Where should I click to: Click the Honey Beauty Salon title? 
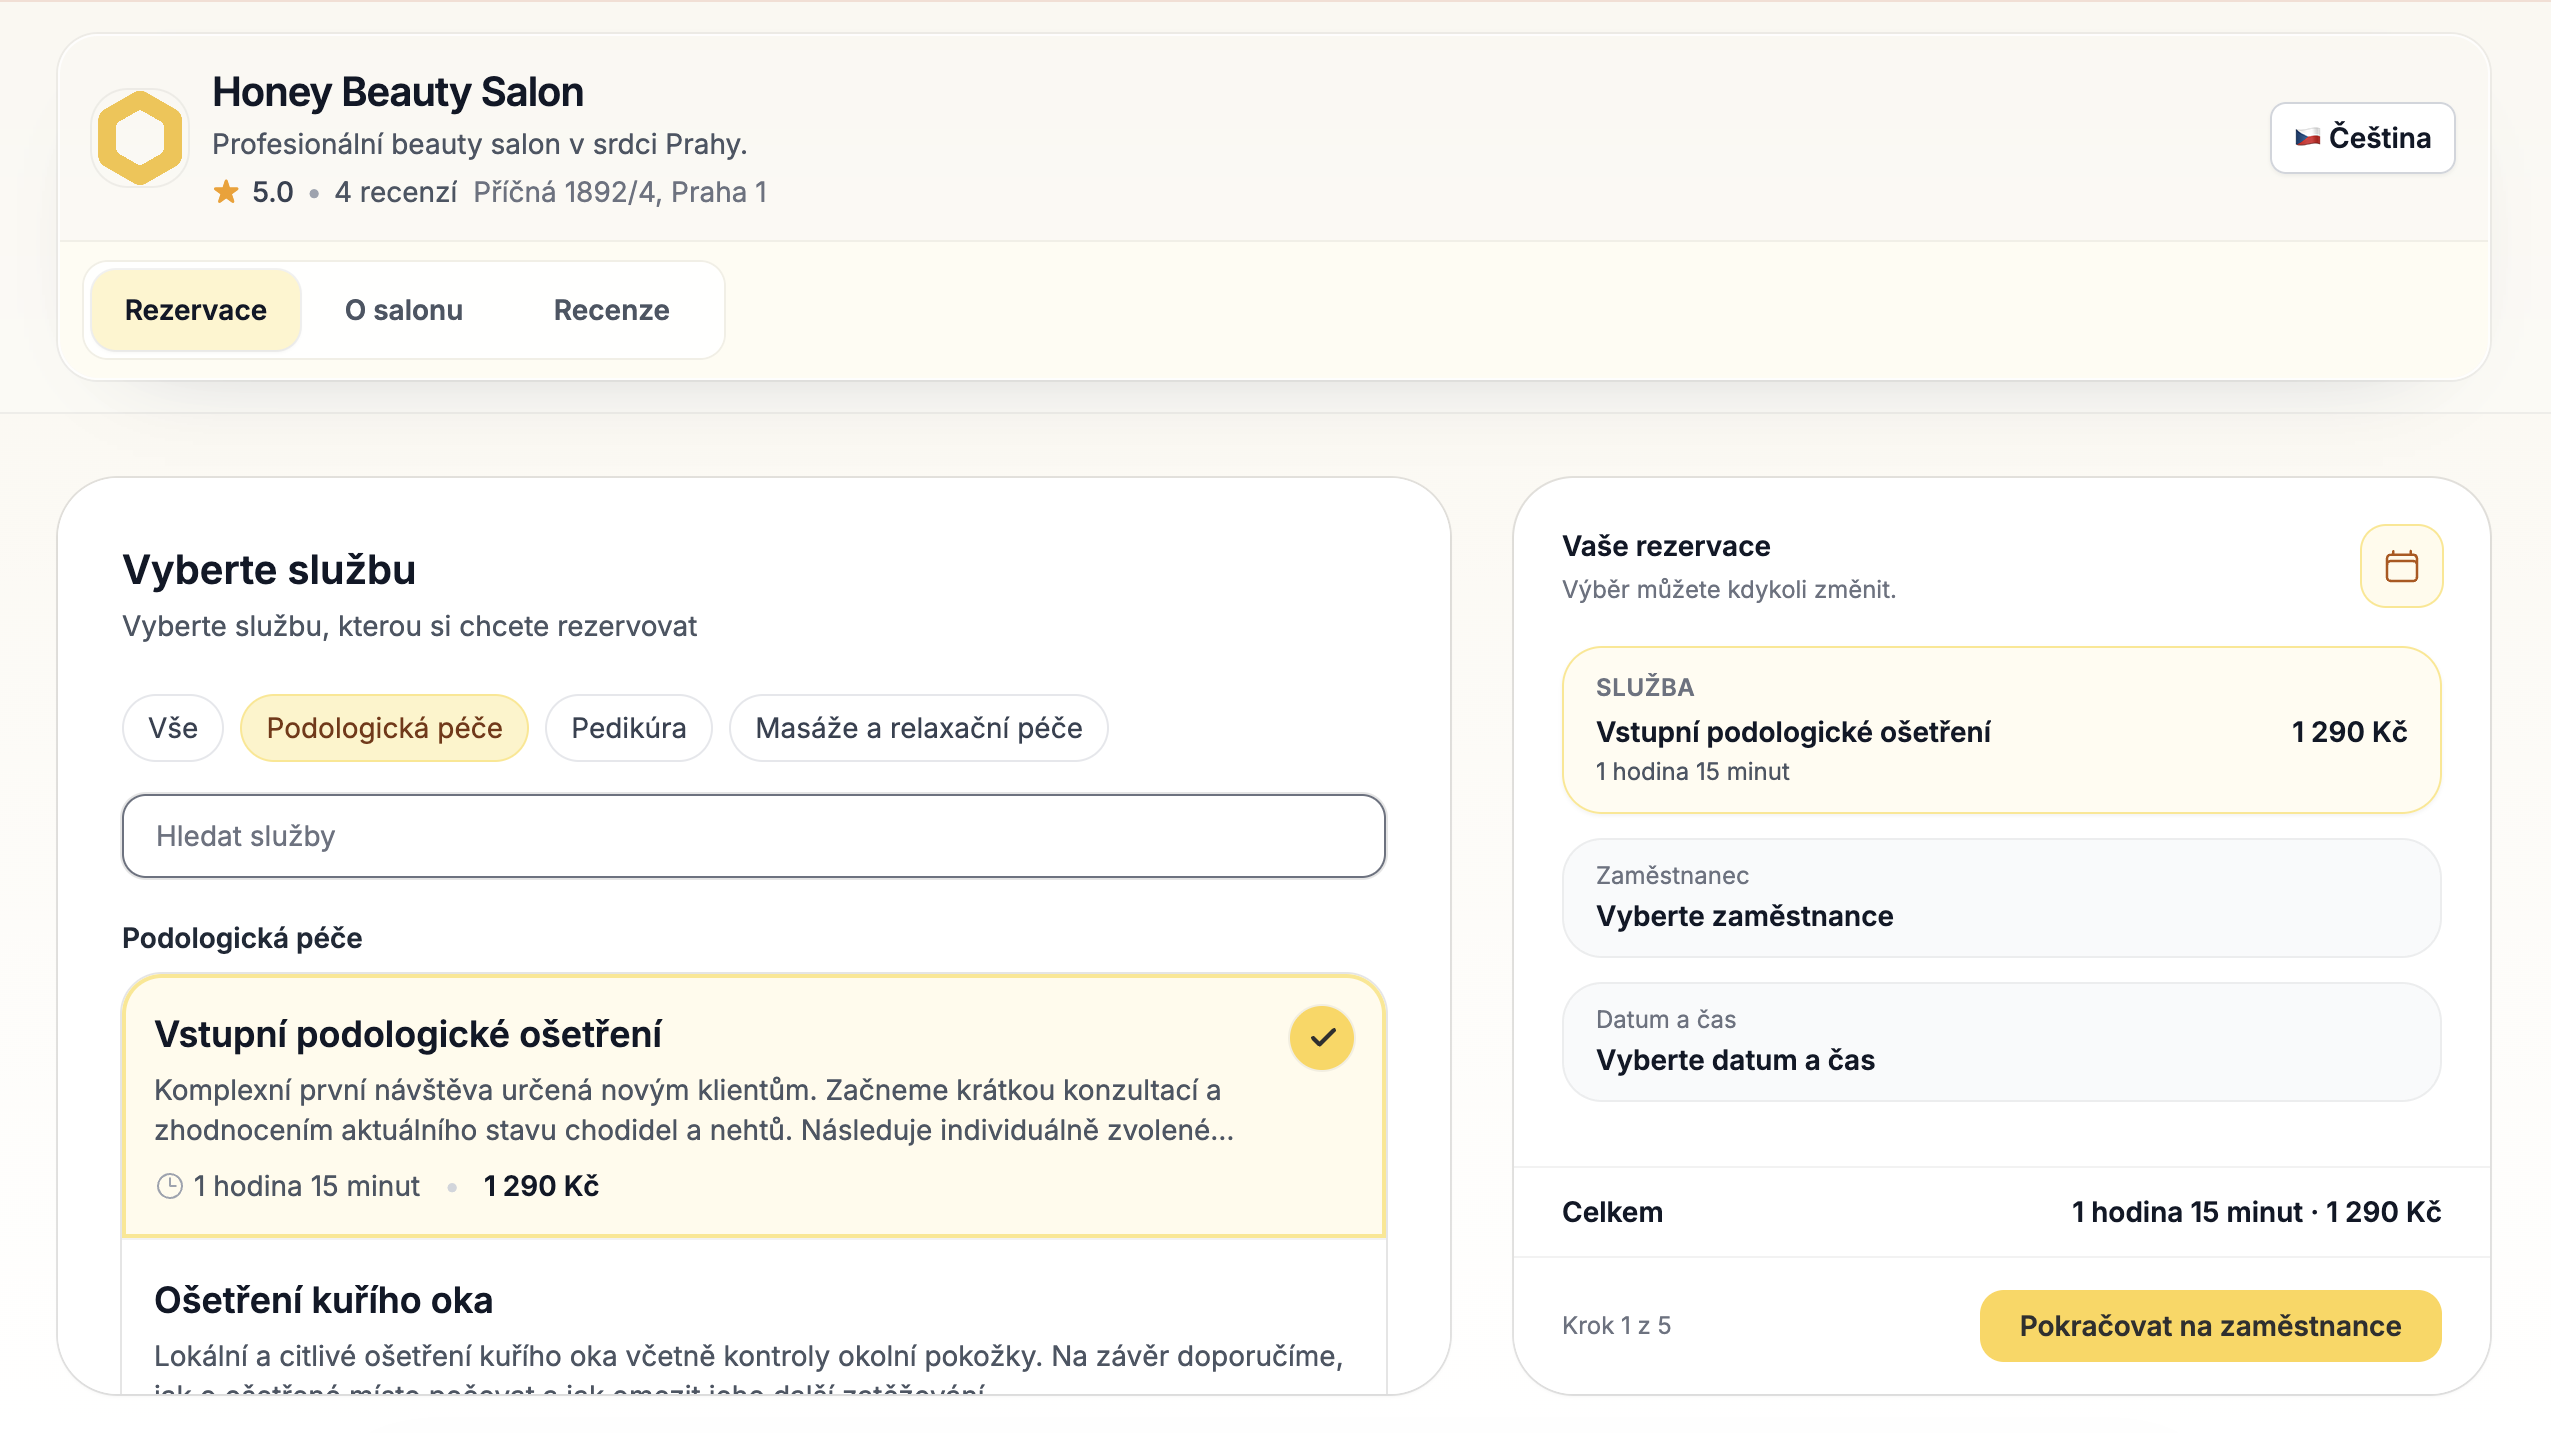398,92
